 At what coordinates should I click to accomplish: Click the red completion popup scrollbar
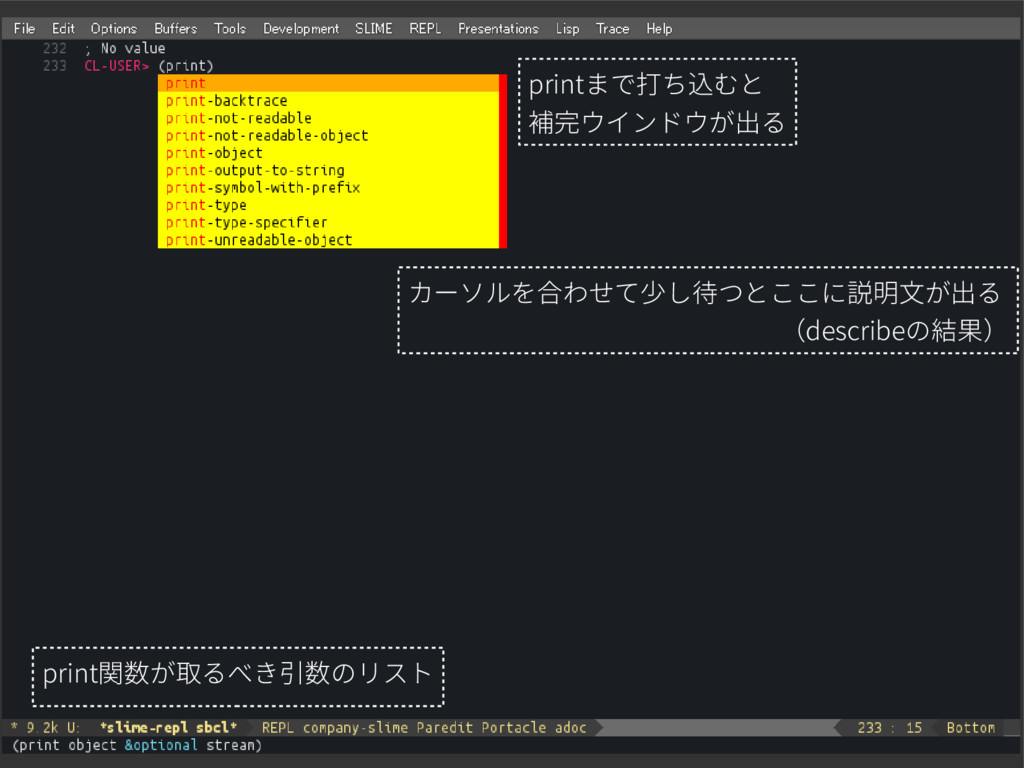click(503, 161)
